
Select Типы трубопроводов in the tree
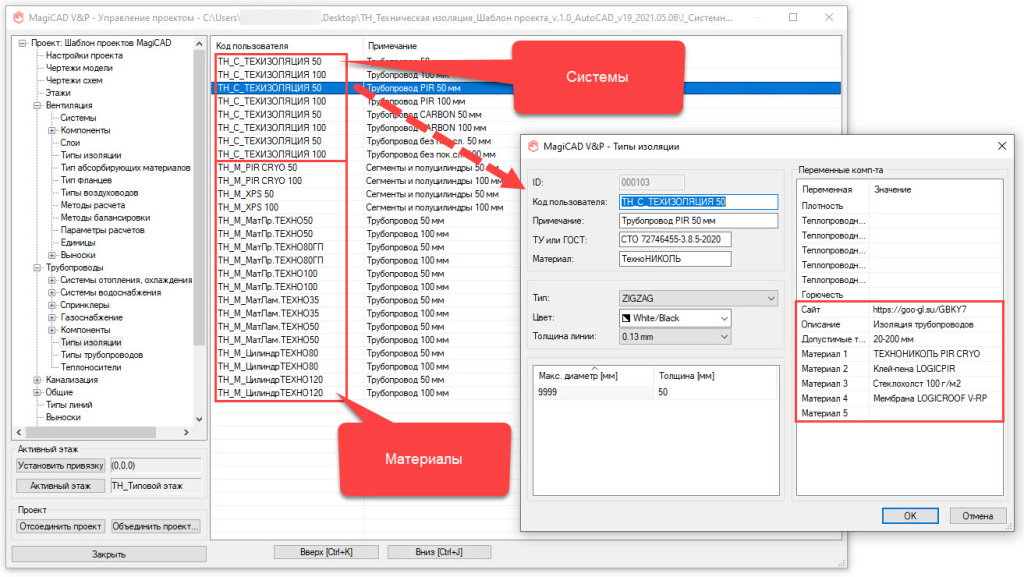[x=98, y=355]
